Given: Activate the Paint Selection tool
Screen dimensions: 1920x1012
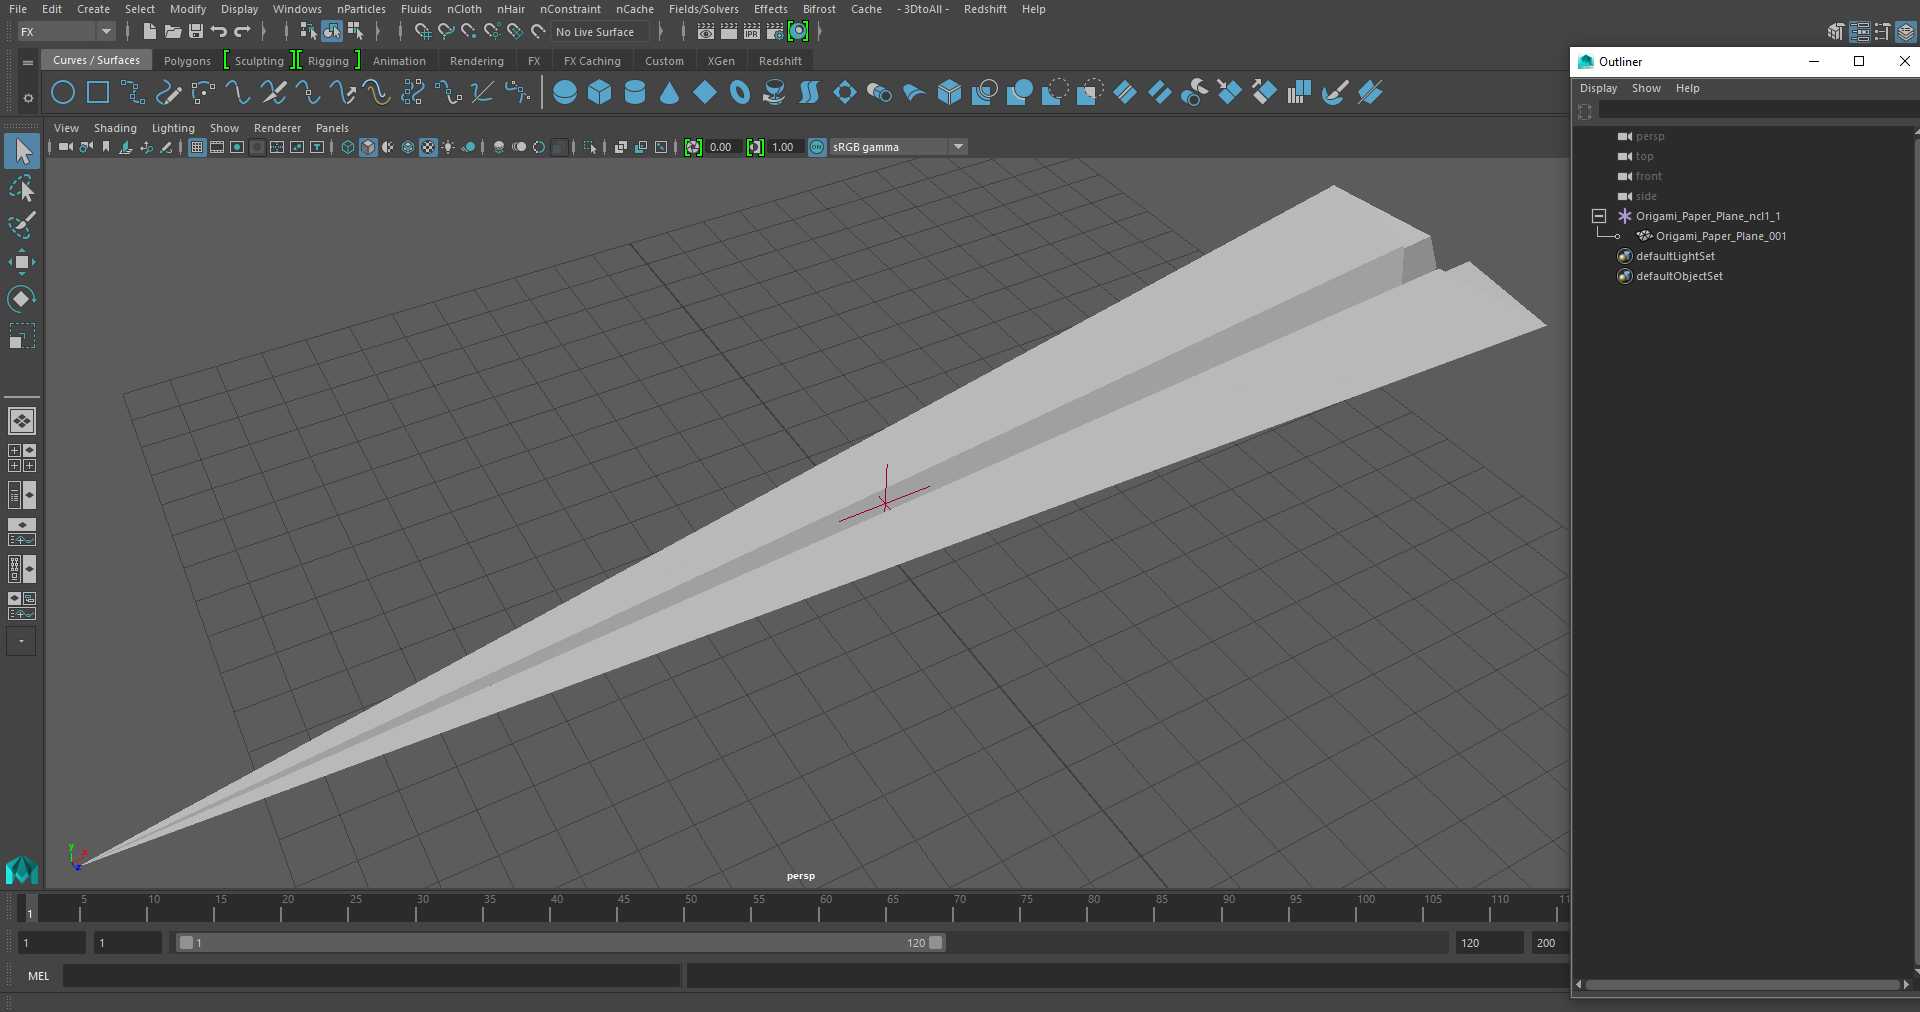Looking at the screenshot, I should click(22, 226).
